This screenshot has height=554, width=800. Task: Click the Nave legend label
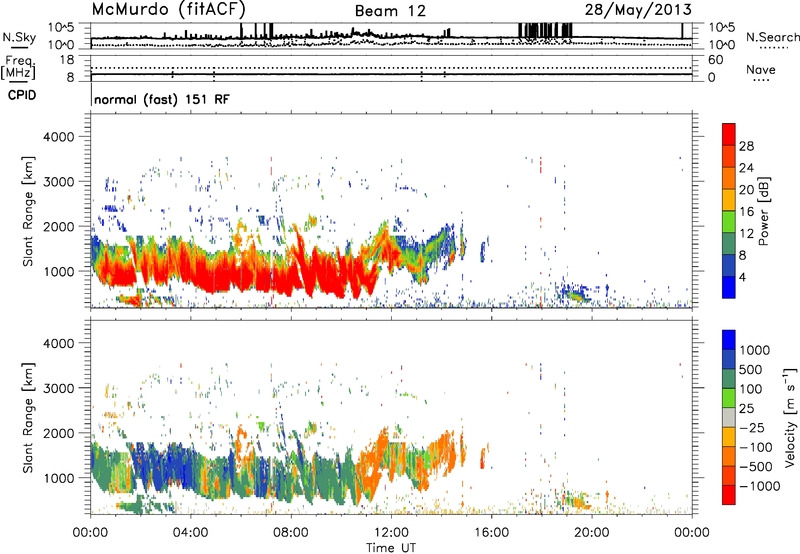point(761,69)
